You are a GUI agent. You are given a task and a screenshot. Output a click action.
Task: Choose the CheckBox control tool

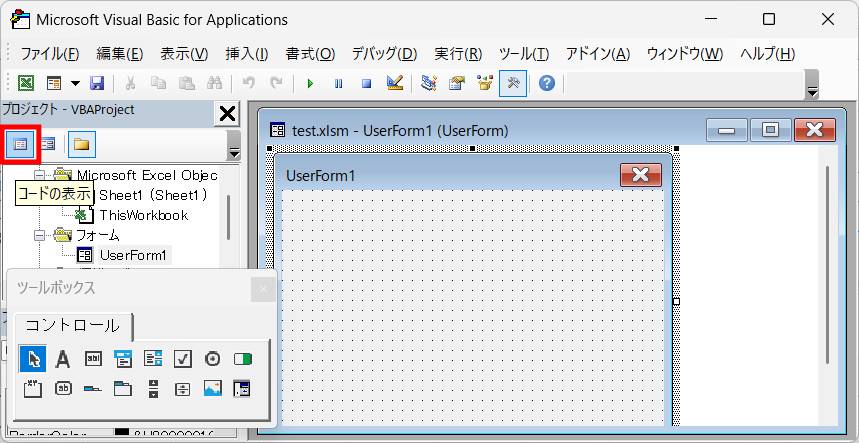pyautogui.click(x=183, y=359)
